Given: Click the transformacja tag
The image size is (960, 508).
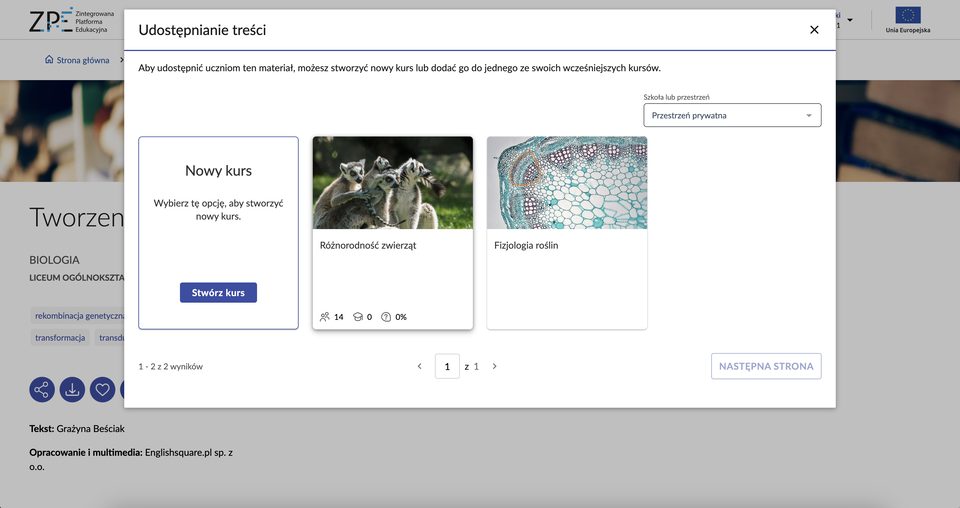Looking at the screenshot, I should pos(60,338).
